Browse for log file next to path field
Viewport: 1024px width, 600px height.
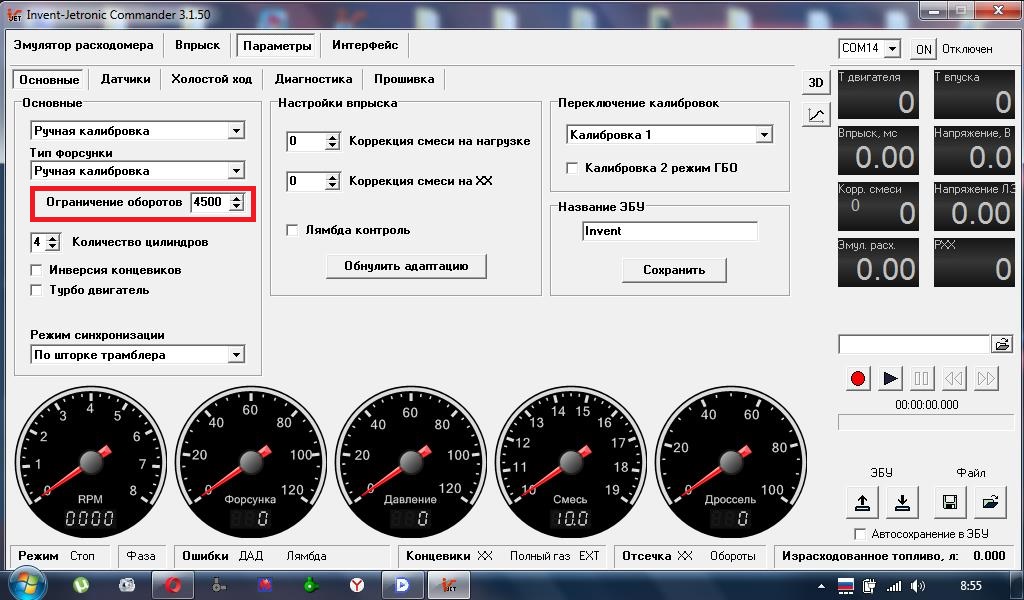coord(1002,344)
